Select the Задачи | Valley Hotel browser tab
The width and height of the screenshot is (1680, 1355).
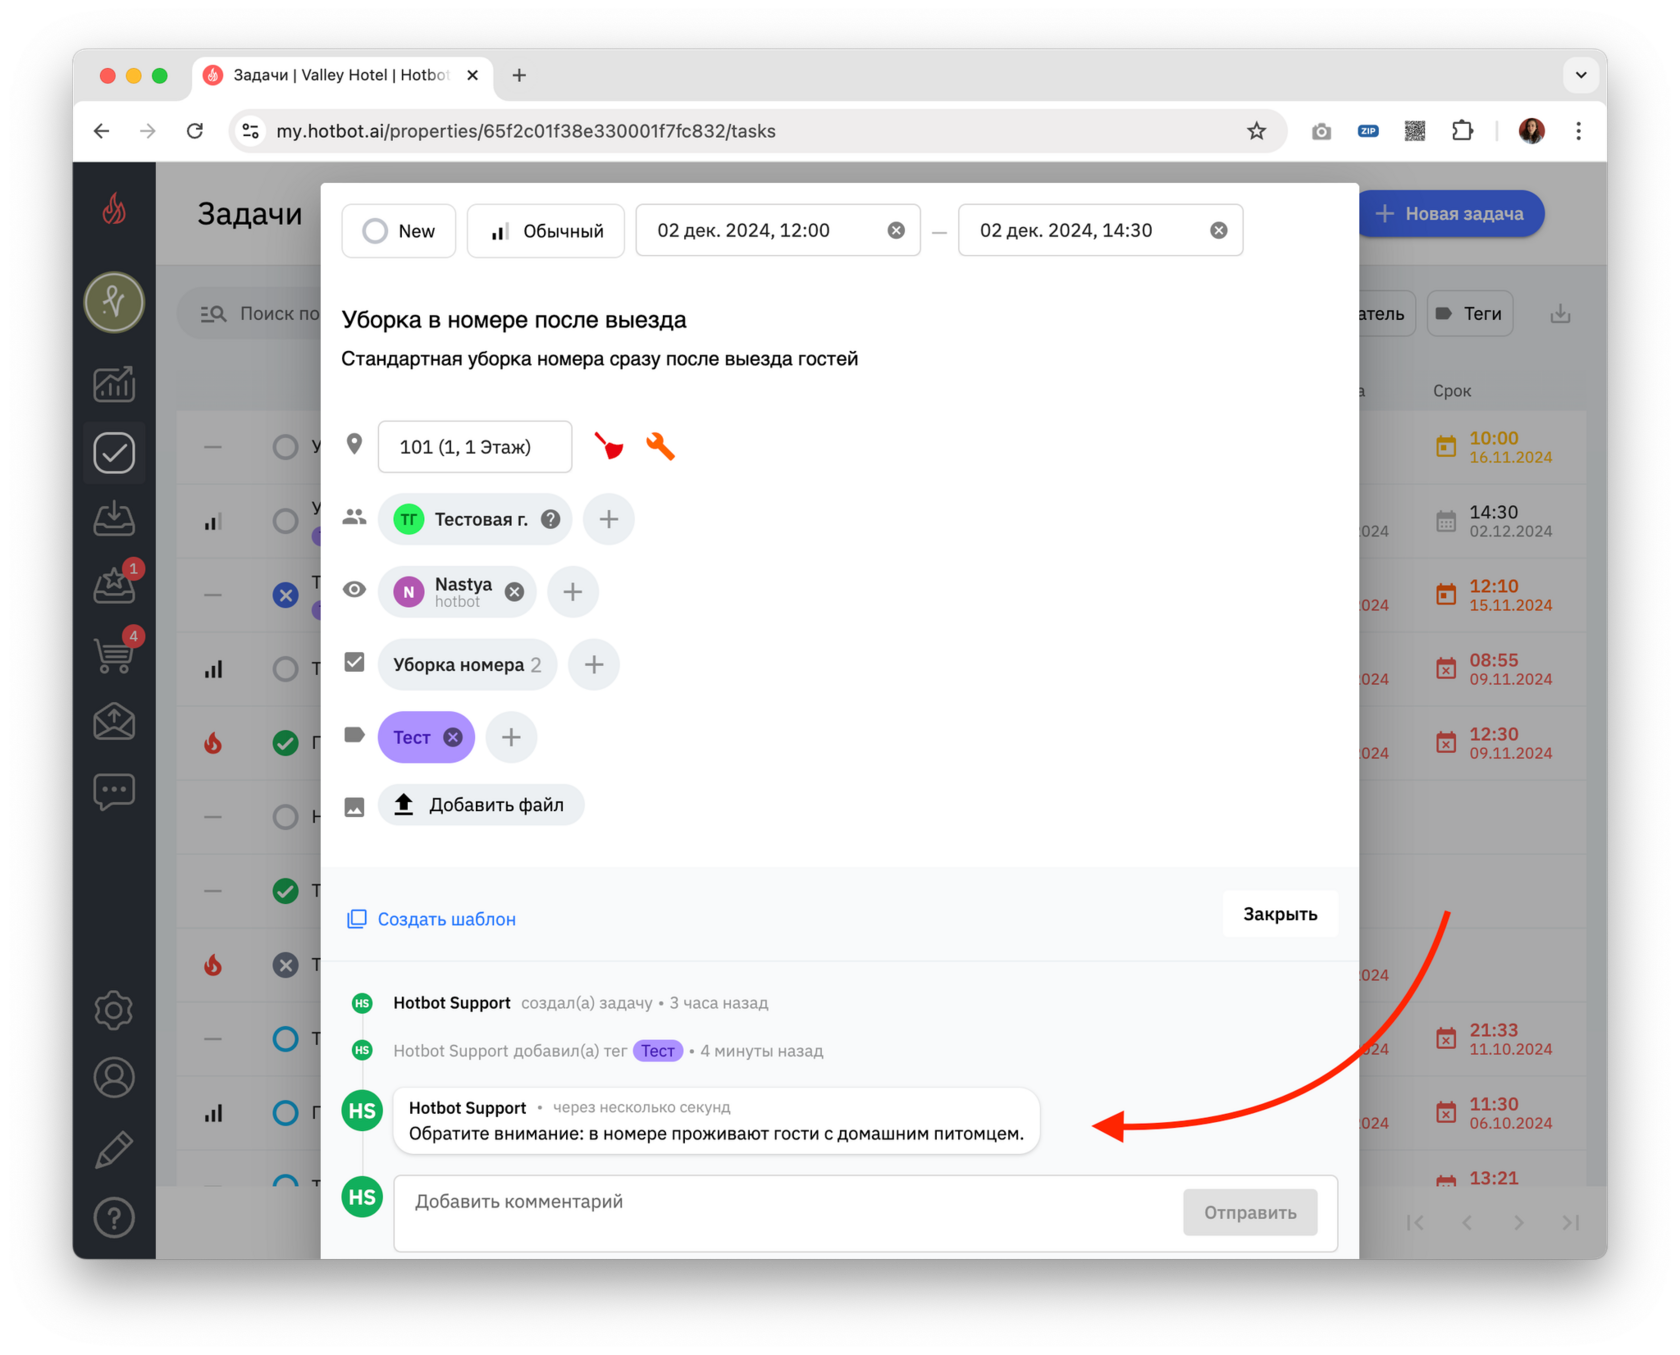point(340,75)
